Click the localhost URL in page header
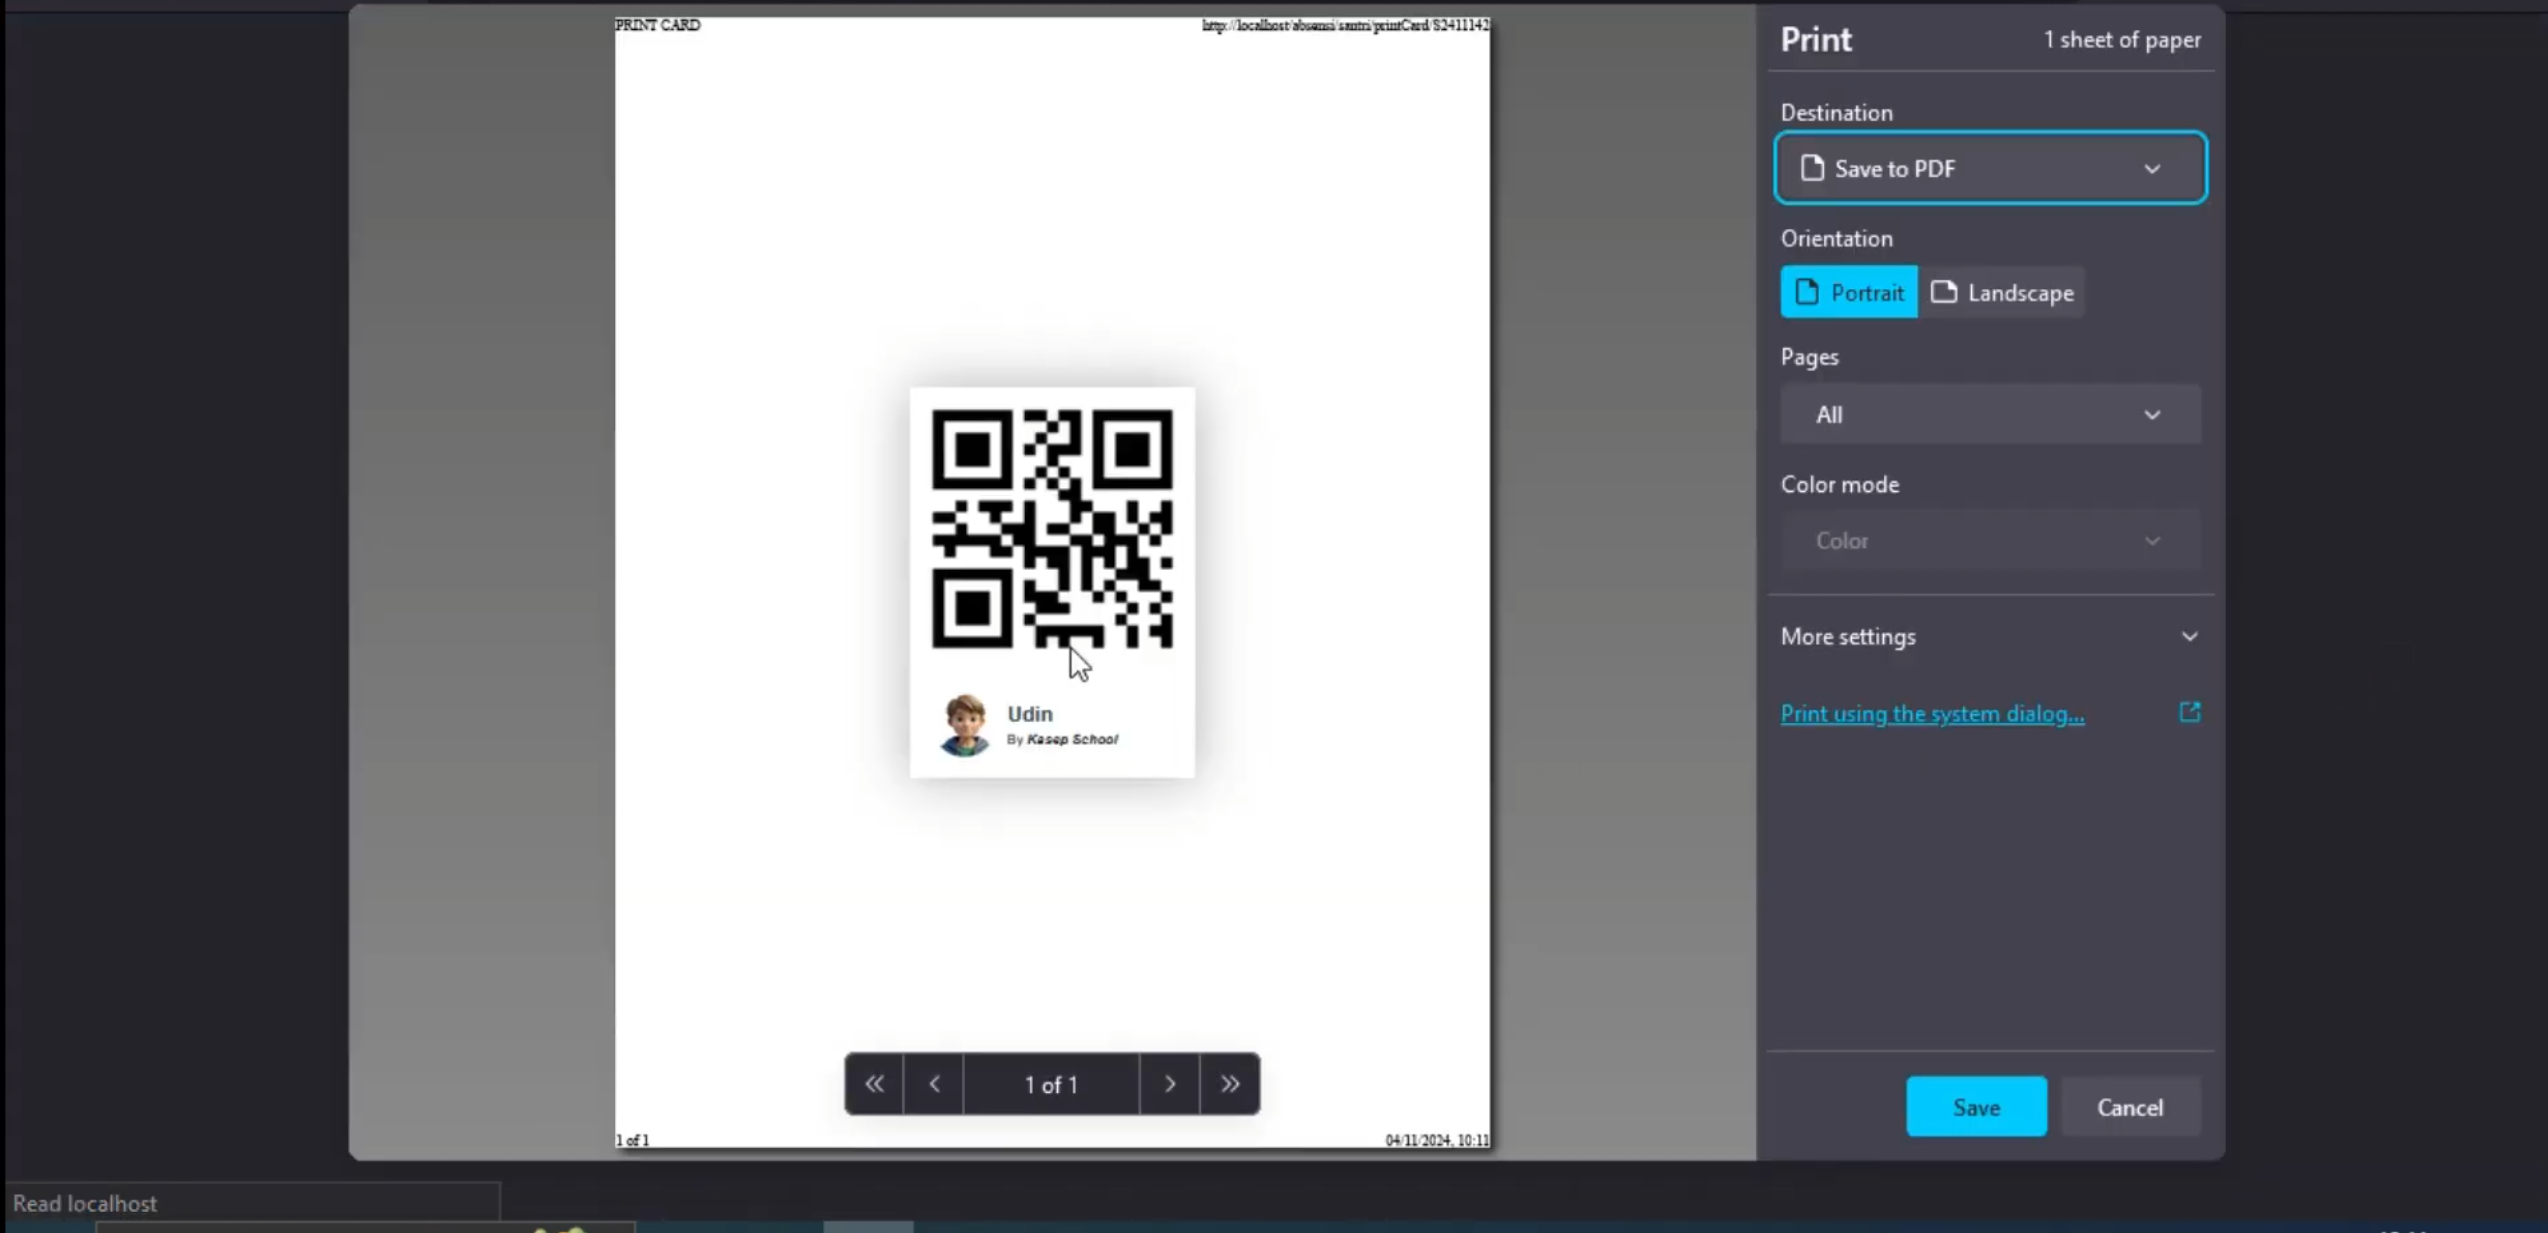Image resolution: width=2548 pixels, height=1233 pixels. 1345,25
